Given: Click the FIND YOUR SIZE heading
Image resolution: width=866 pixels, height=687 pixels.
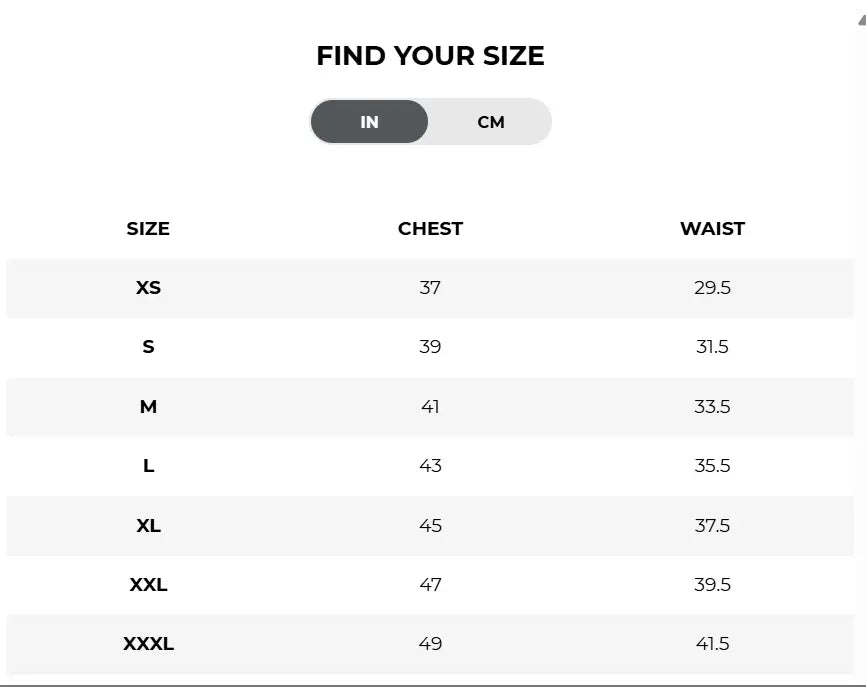Looking at the screenshot, I should pos(430,56).
